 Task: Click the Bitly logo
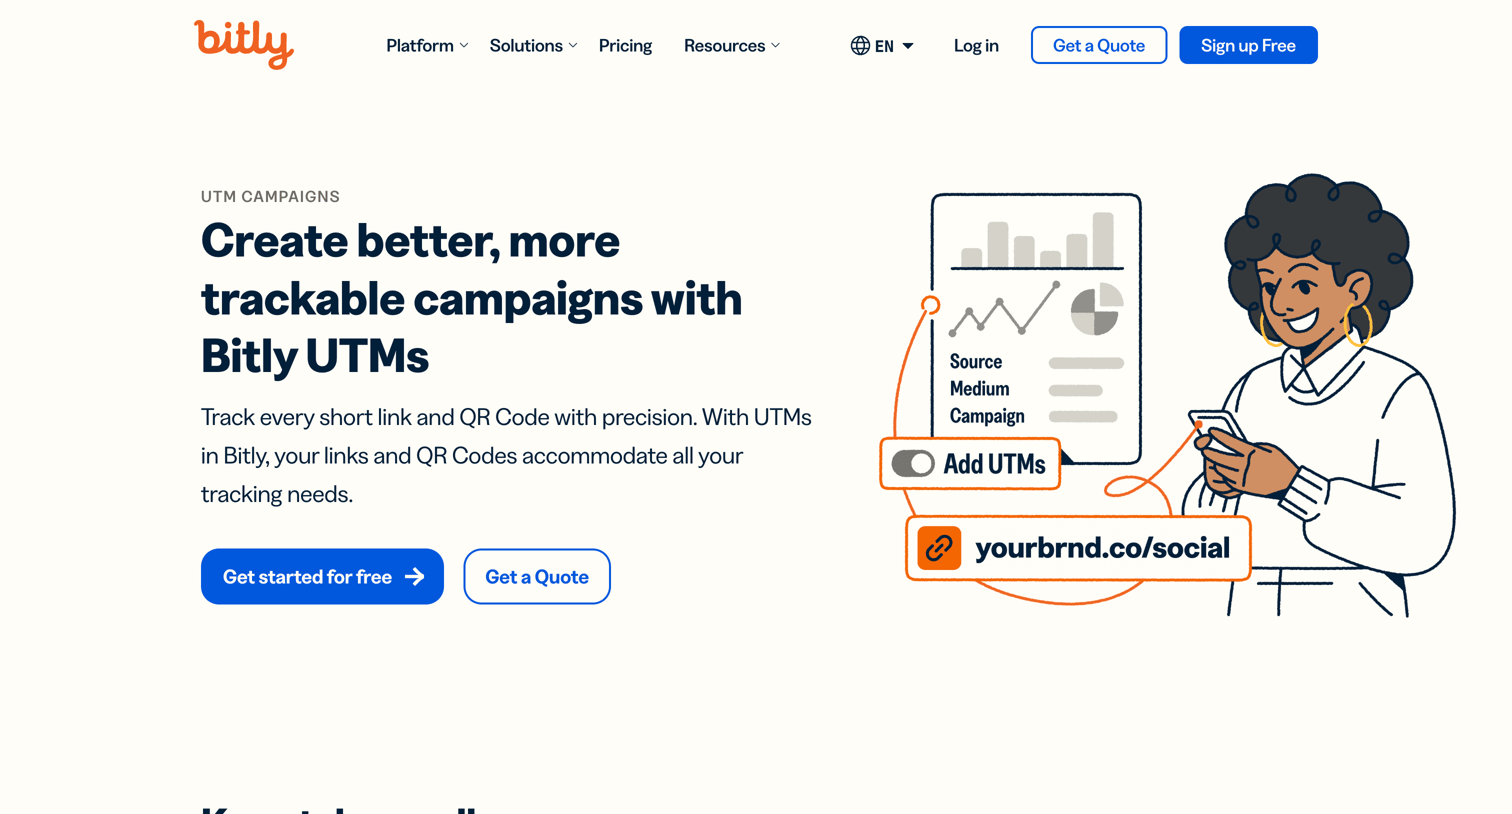tap(244, 44)
